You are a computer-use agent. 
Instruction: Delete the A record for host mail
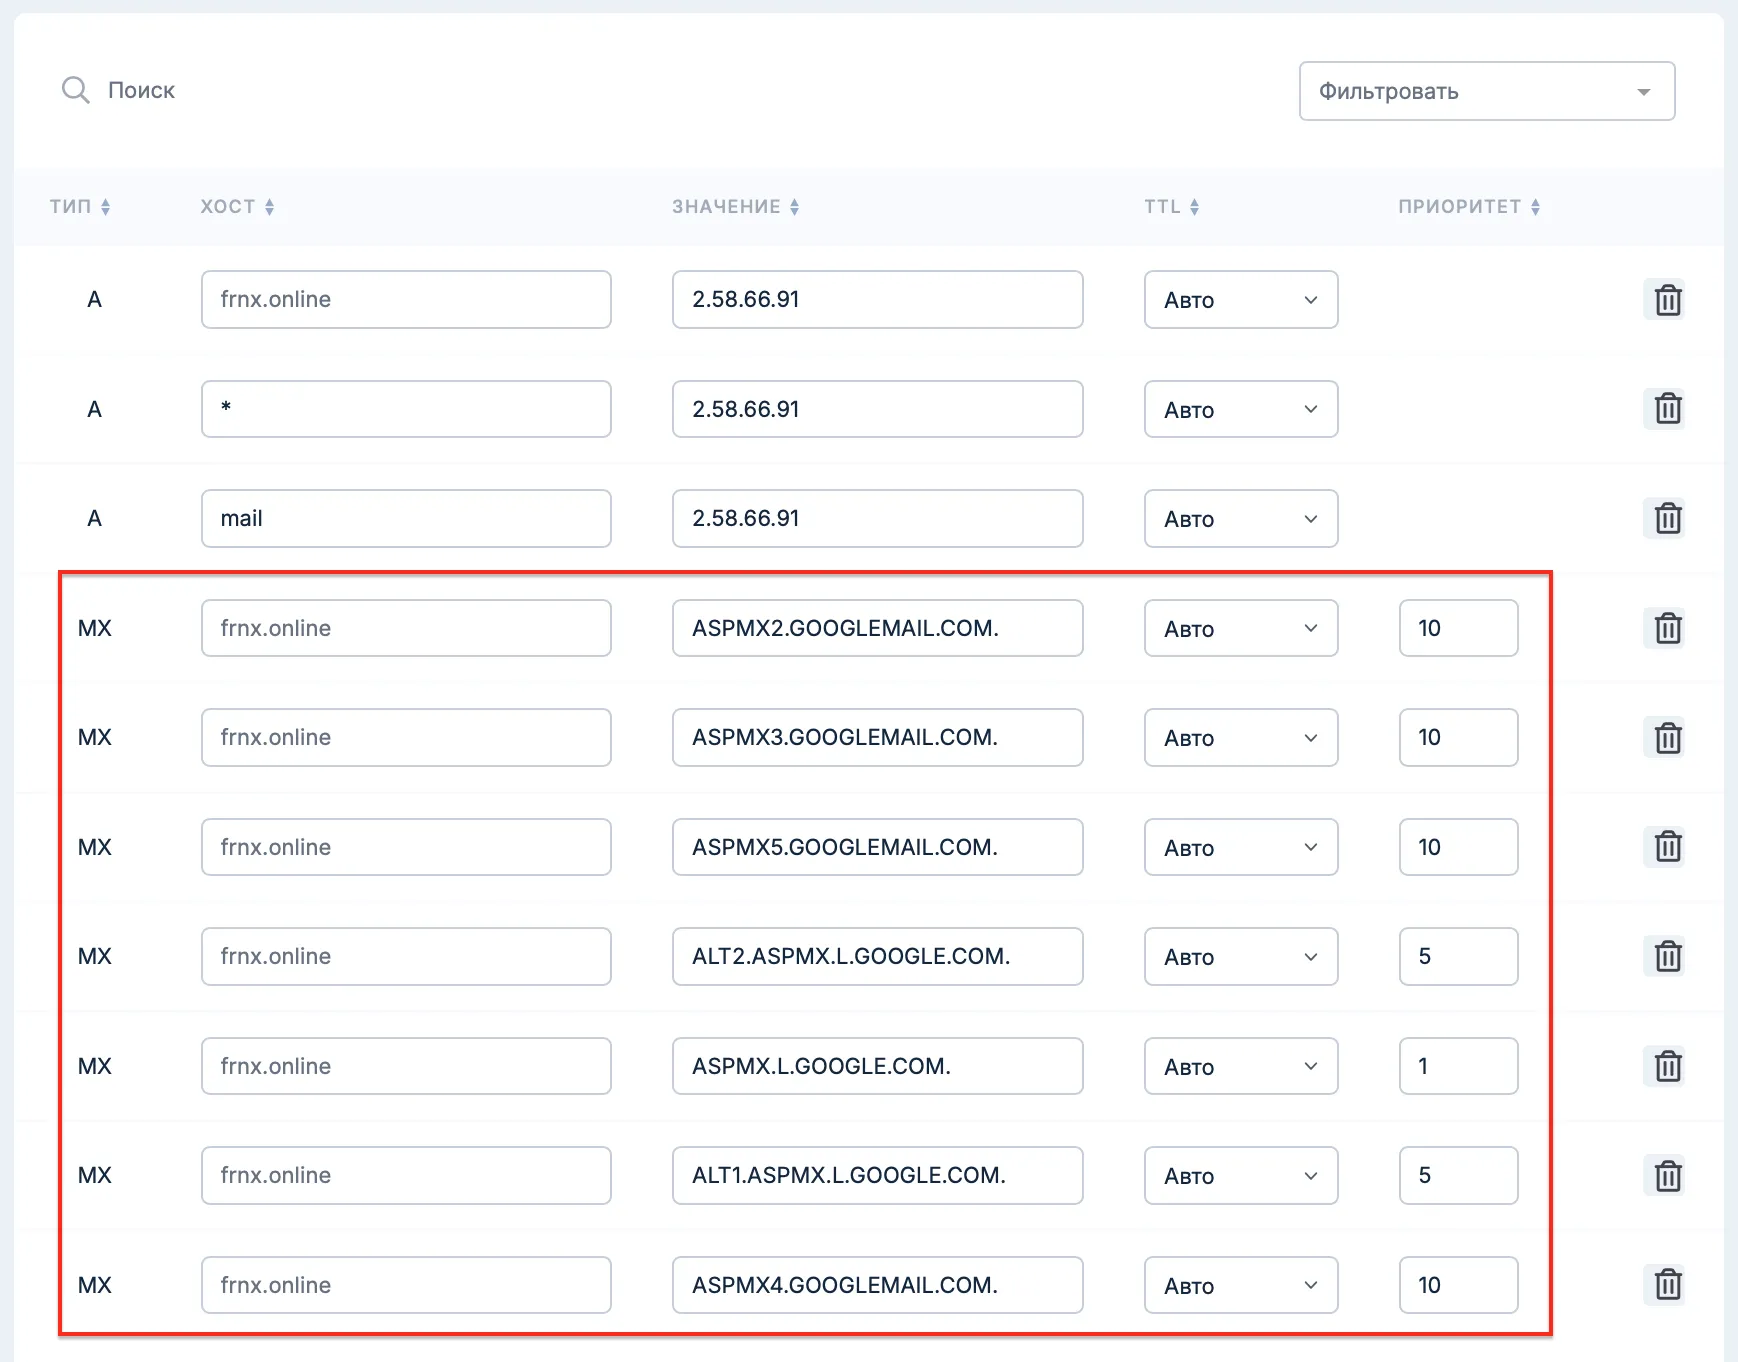(1667, 519)
